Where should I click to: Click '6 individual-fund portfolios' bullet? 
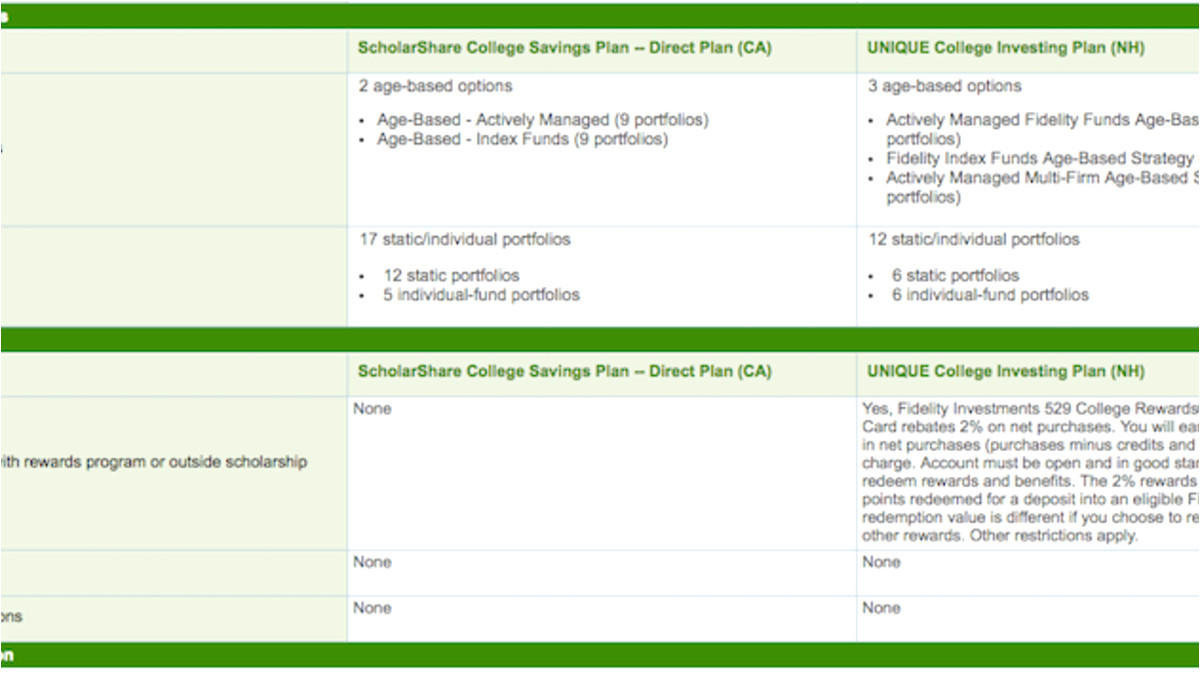tap(990, 295)
